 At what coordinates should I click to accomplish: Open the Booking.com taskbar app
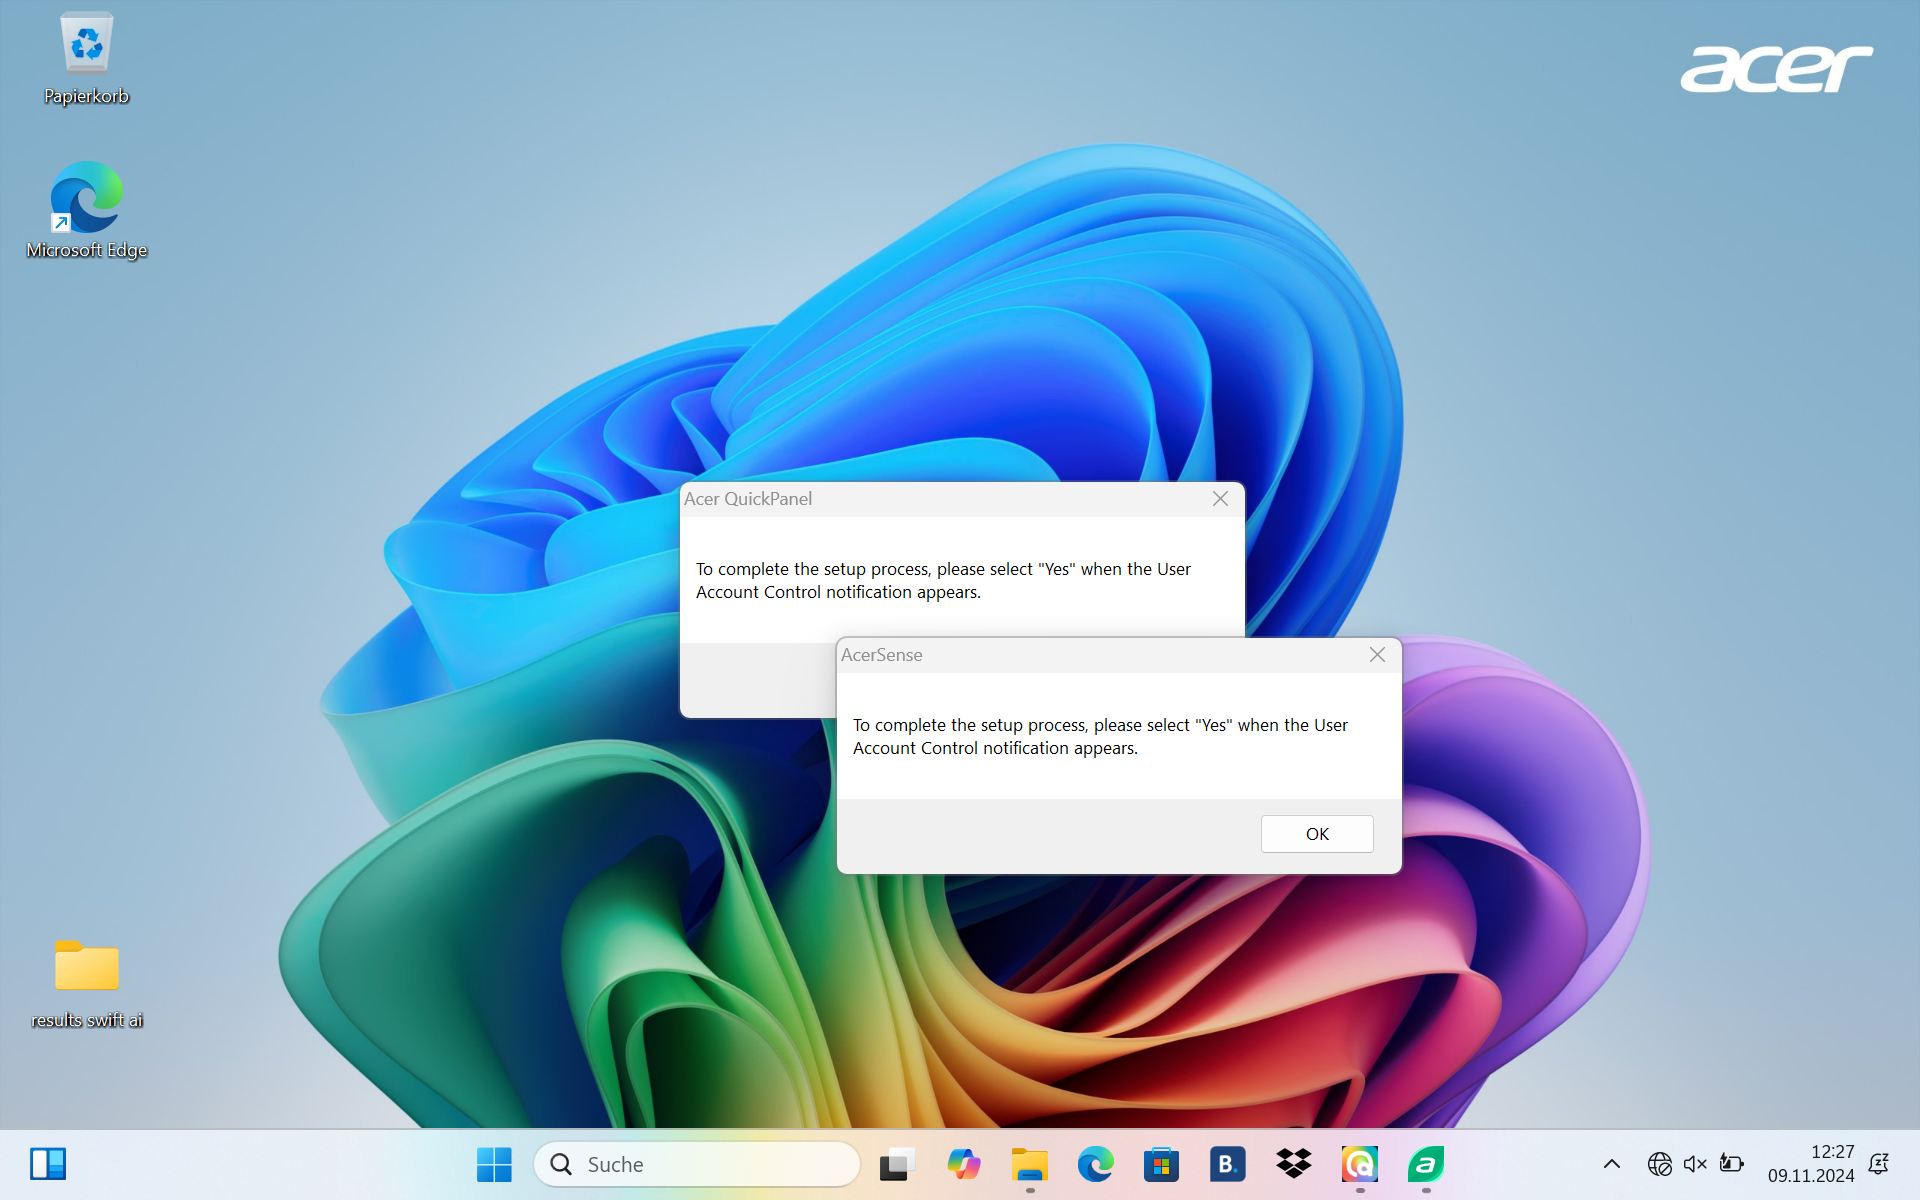point(1227,1164)
